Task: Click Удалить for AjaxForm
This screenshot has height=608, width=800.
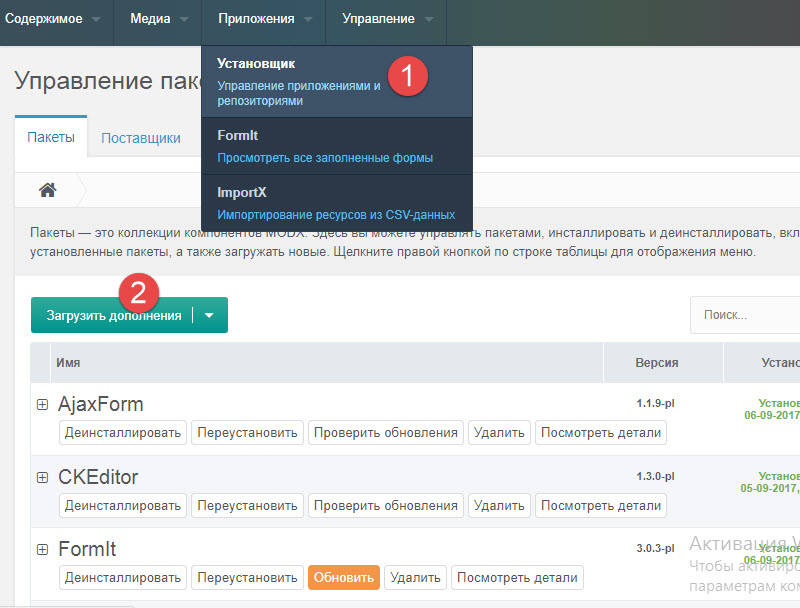Action: point(499,433)
